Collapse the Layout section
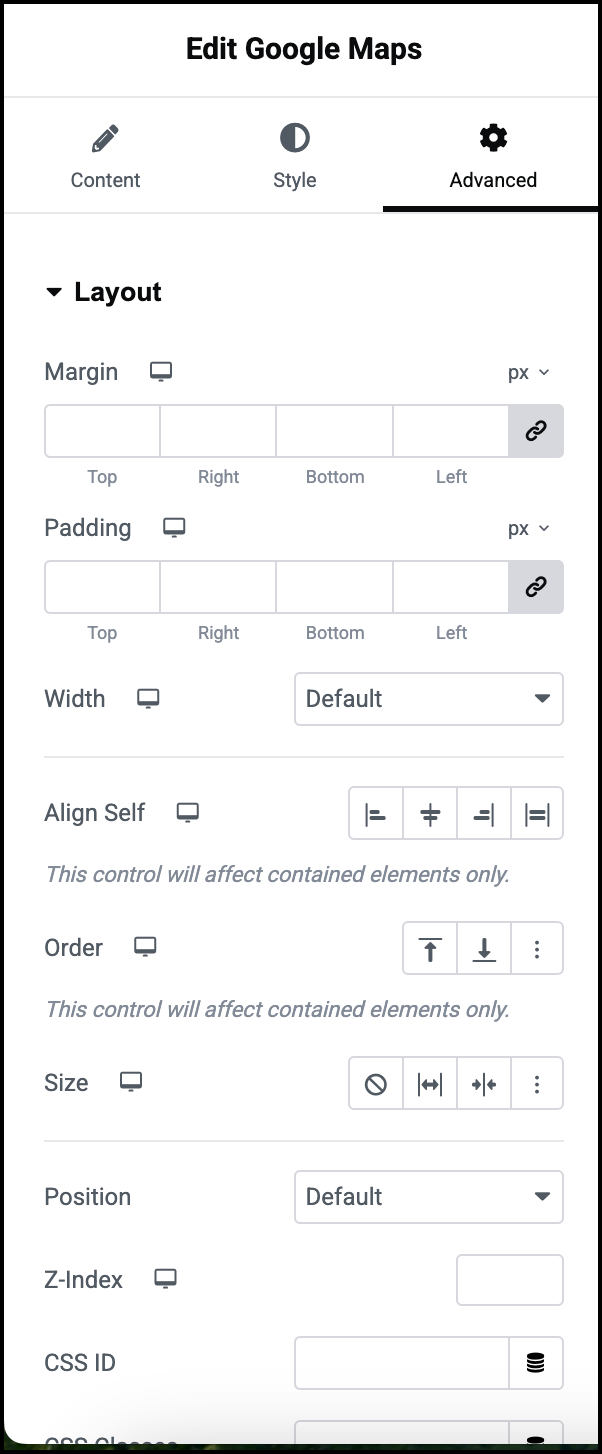 click(54, 292)
